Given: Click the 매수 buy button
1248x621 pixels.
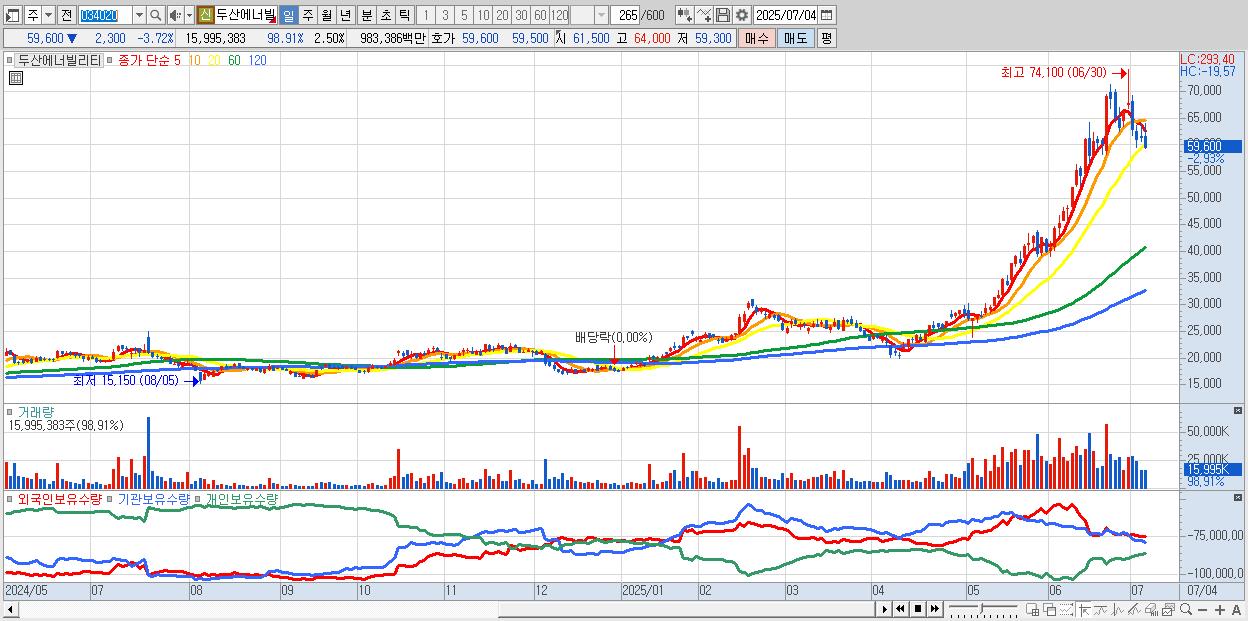Looking at the screenshot, I should tap(757, 38).
